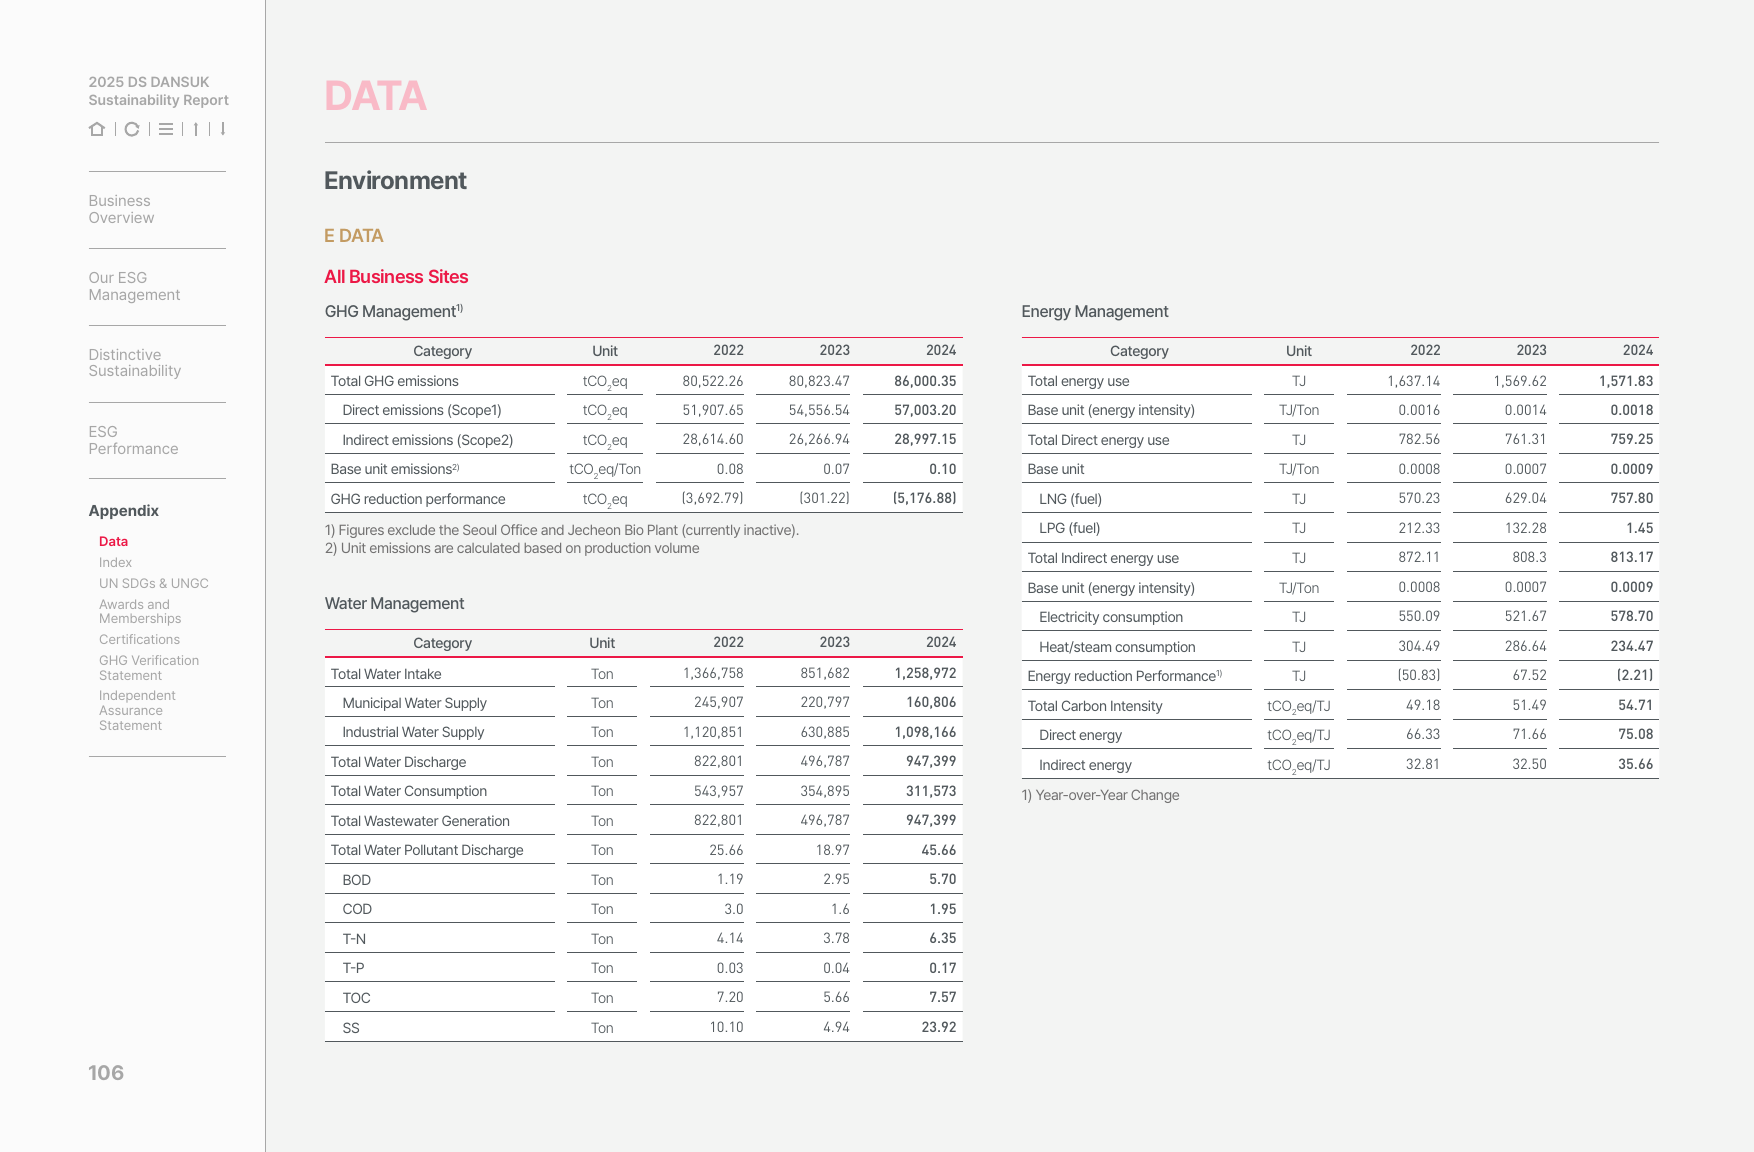
Task: Open Independent Assurance Statement link
Action: [137, 710]
